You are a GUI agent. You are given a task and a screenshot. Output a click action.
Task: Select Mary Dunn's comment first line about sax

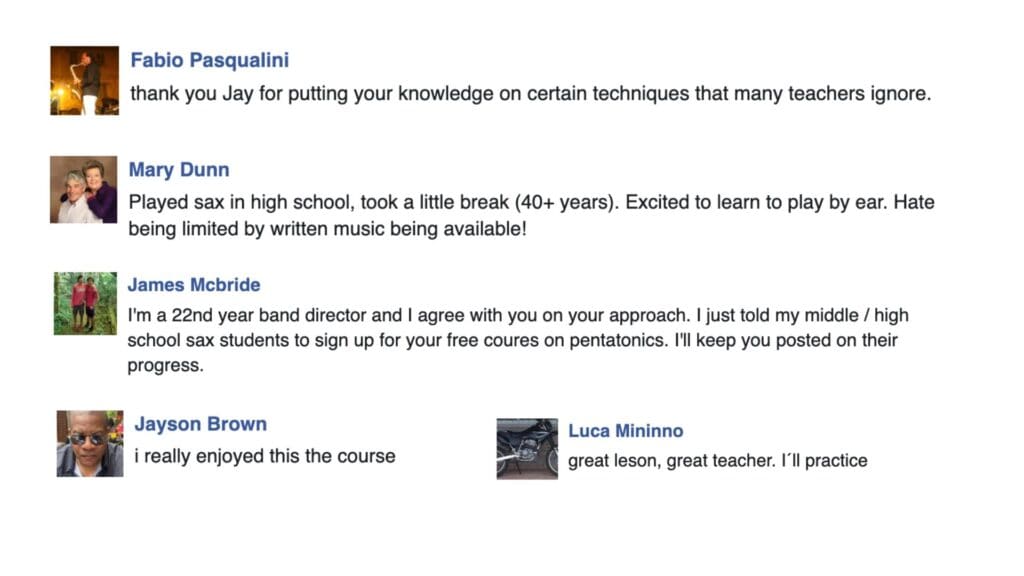click(532, 202)
